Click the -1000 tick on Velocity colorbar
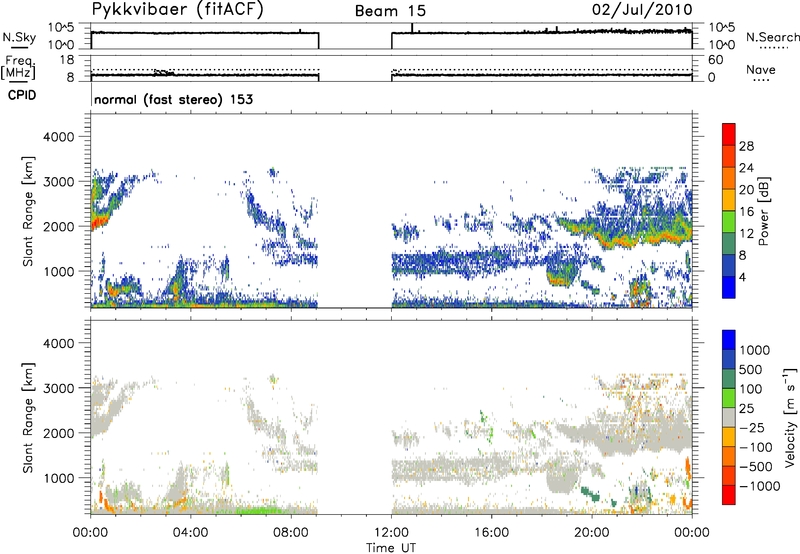800x554 pixels. click(x=760, y=486)
